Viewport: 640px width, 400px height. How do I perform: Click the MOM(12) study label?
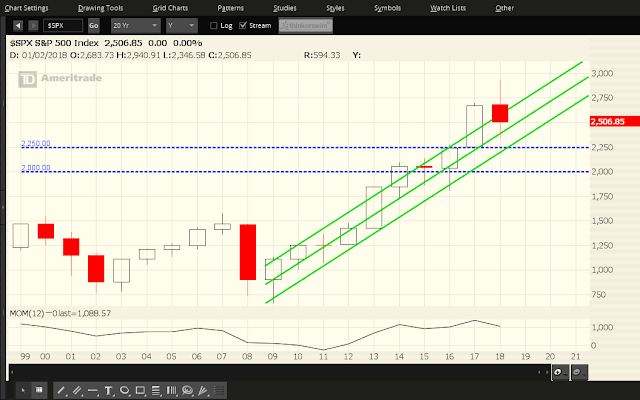tap(60, 313)
